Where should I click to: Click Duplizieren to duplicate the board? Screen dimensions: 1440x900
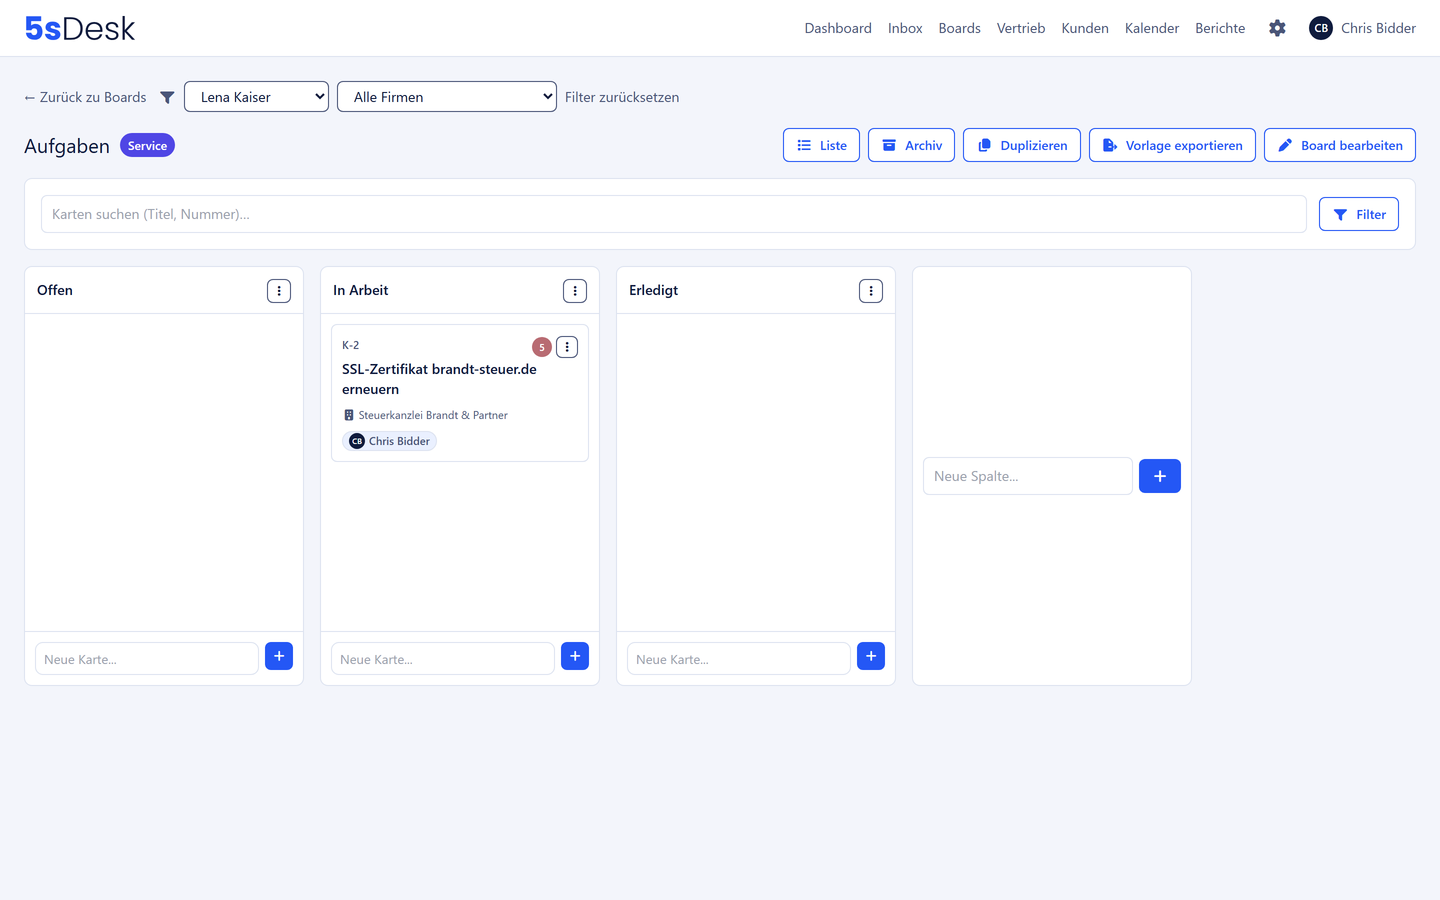1021,145
